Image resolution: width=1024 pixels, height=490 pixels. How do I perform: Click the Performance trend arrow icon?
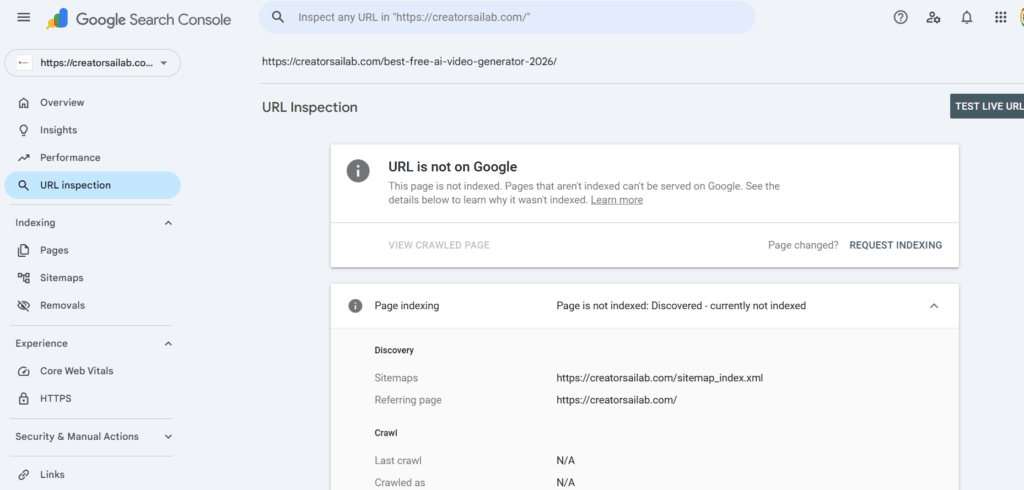point(24,157)
